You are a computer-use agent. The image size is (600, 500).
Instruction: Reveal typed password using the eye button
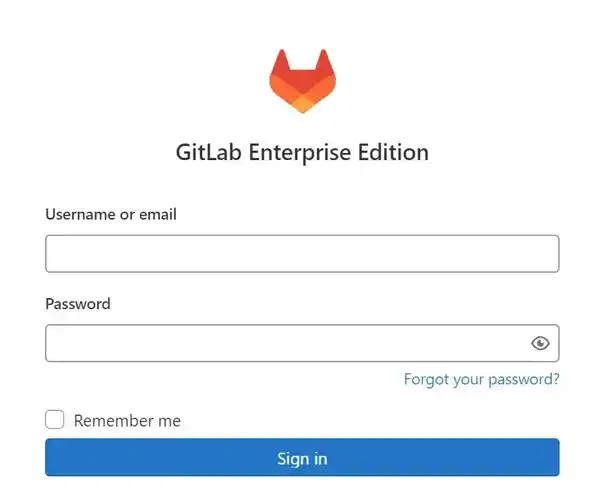(x=540, y=343)
